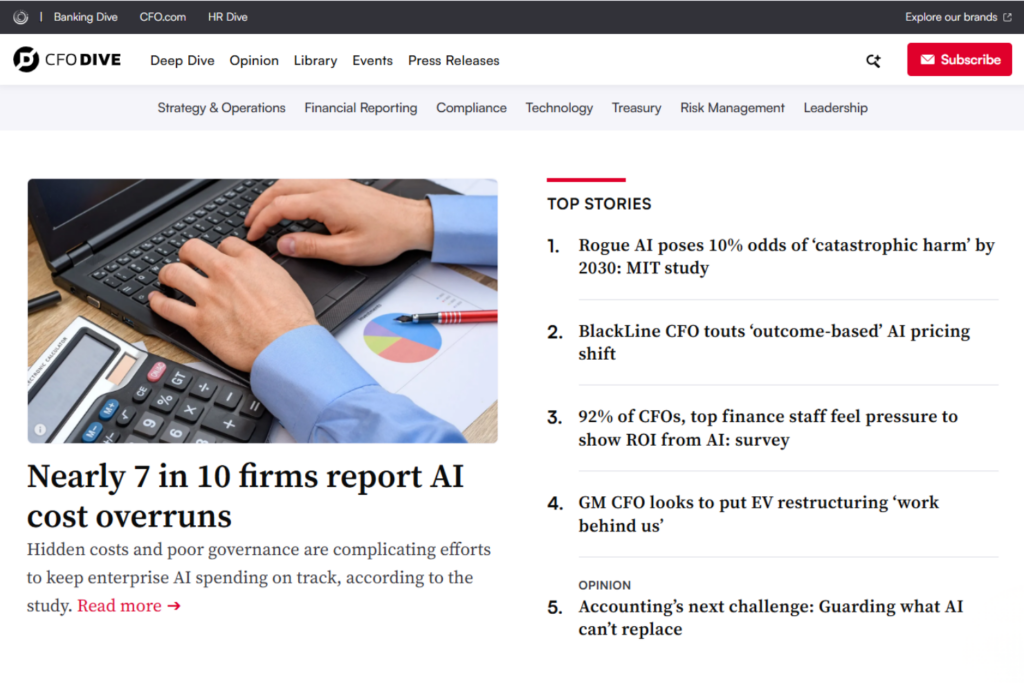Open story BlackLine CFO touts outcome-based AI pricing

tap(774, 342)
